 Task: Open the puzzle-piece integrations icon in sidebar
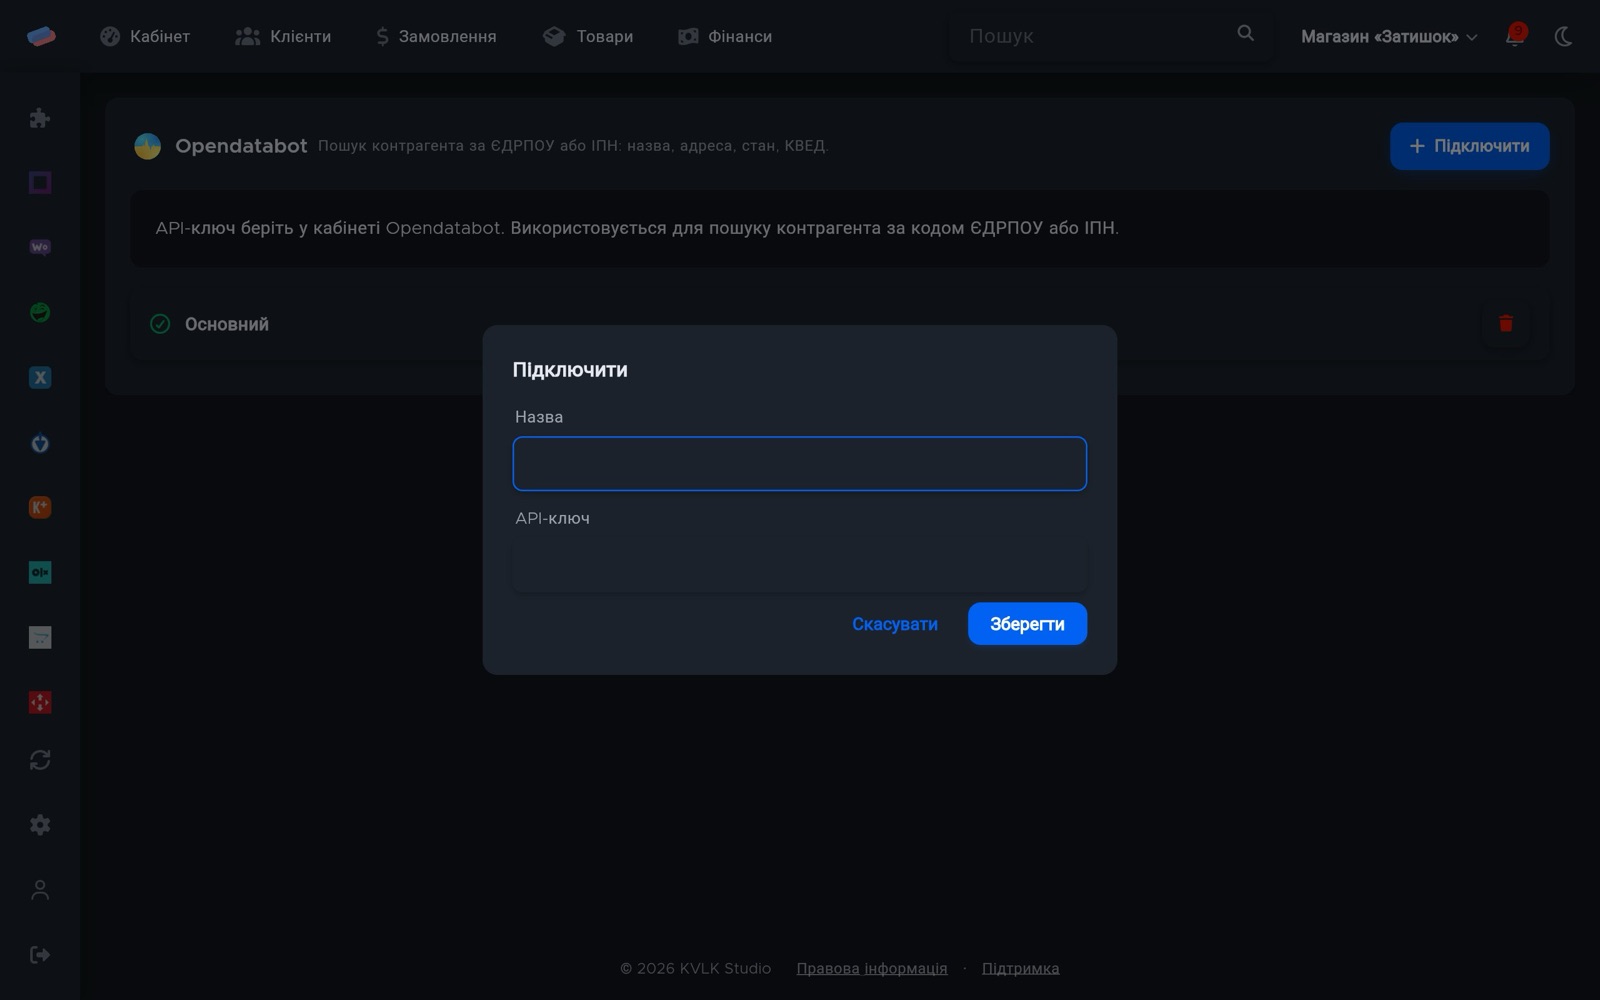(x=40, y=118)
